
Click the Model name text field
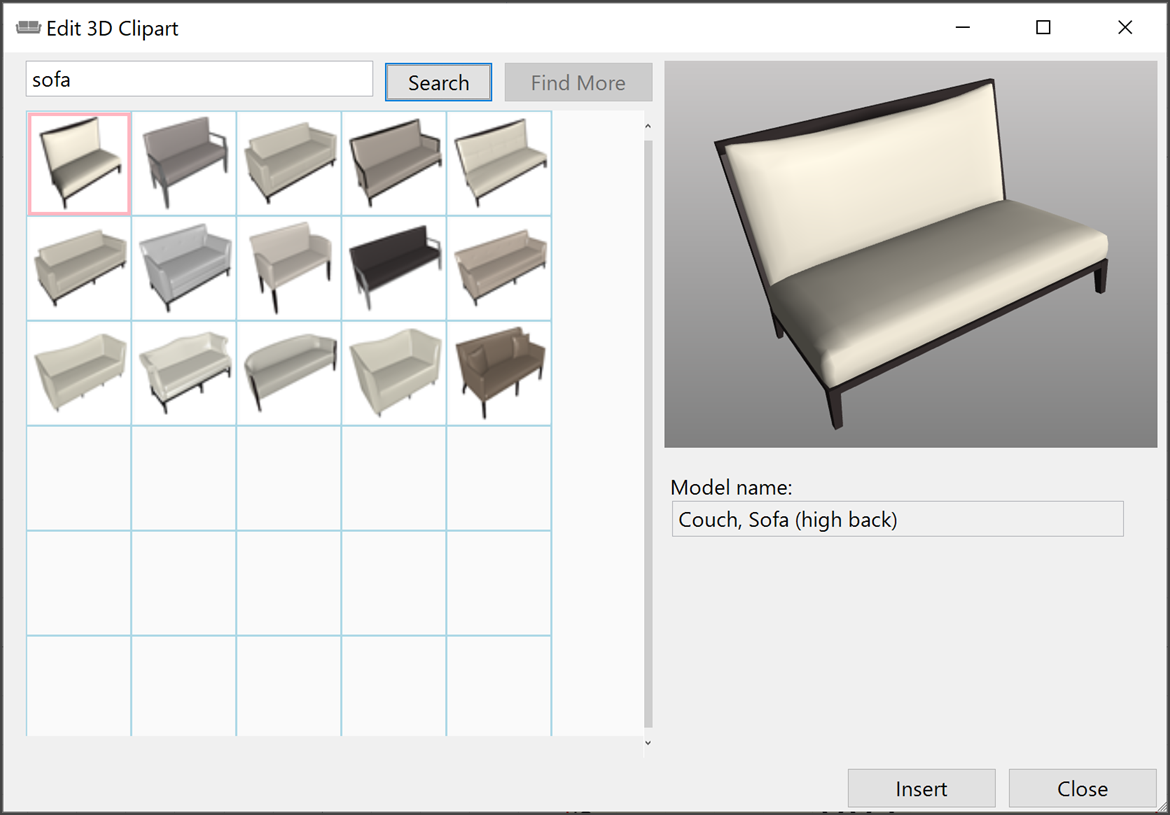(898, 519)
